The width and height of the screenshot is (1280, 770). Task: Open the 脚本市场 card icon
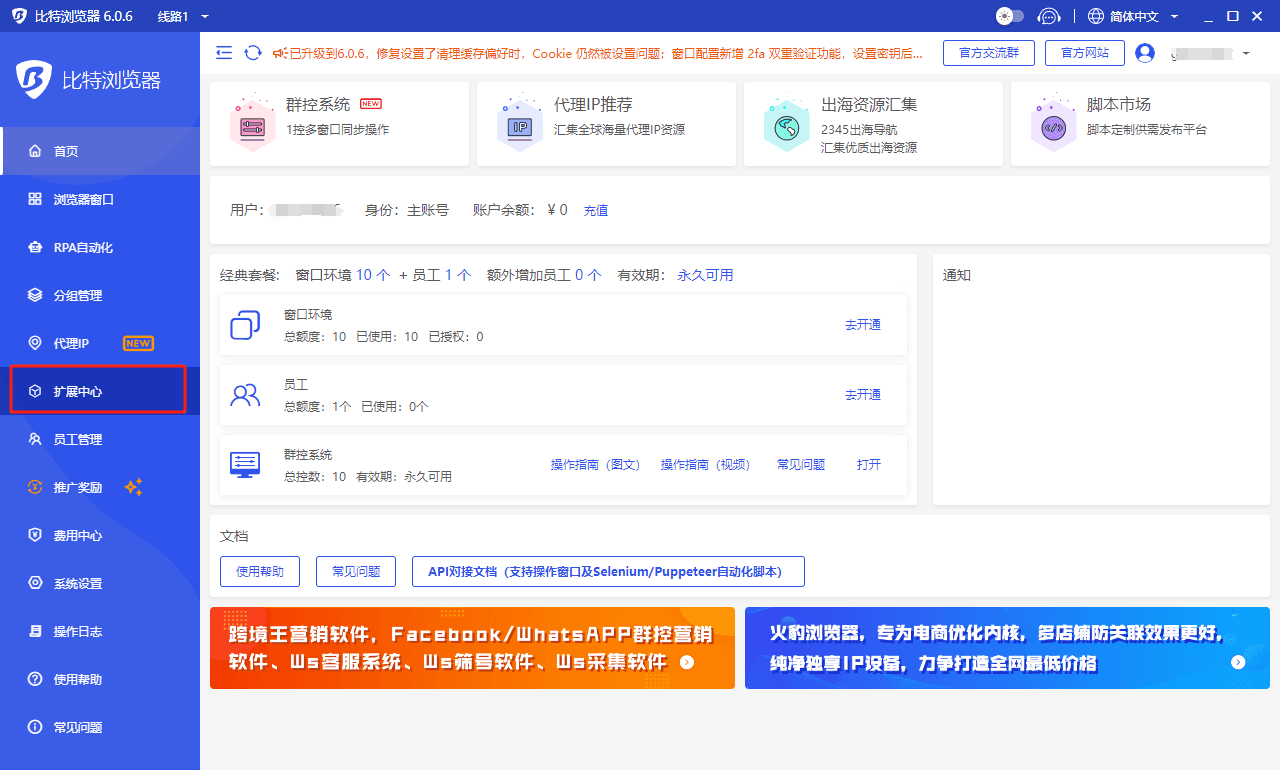point(1053,123)
